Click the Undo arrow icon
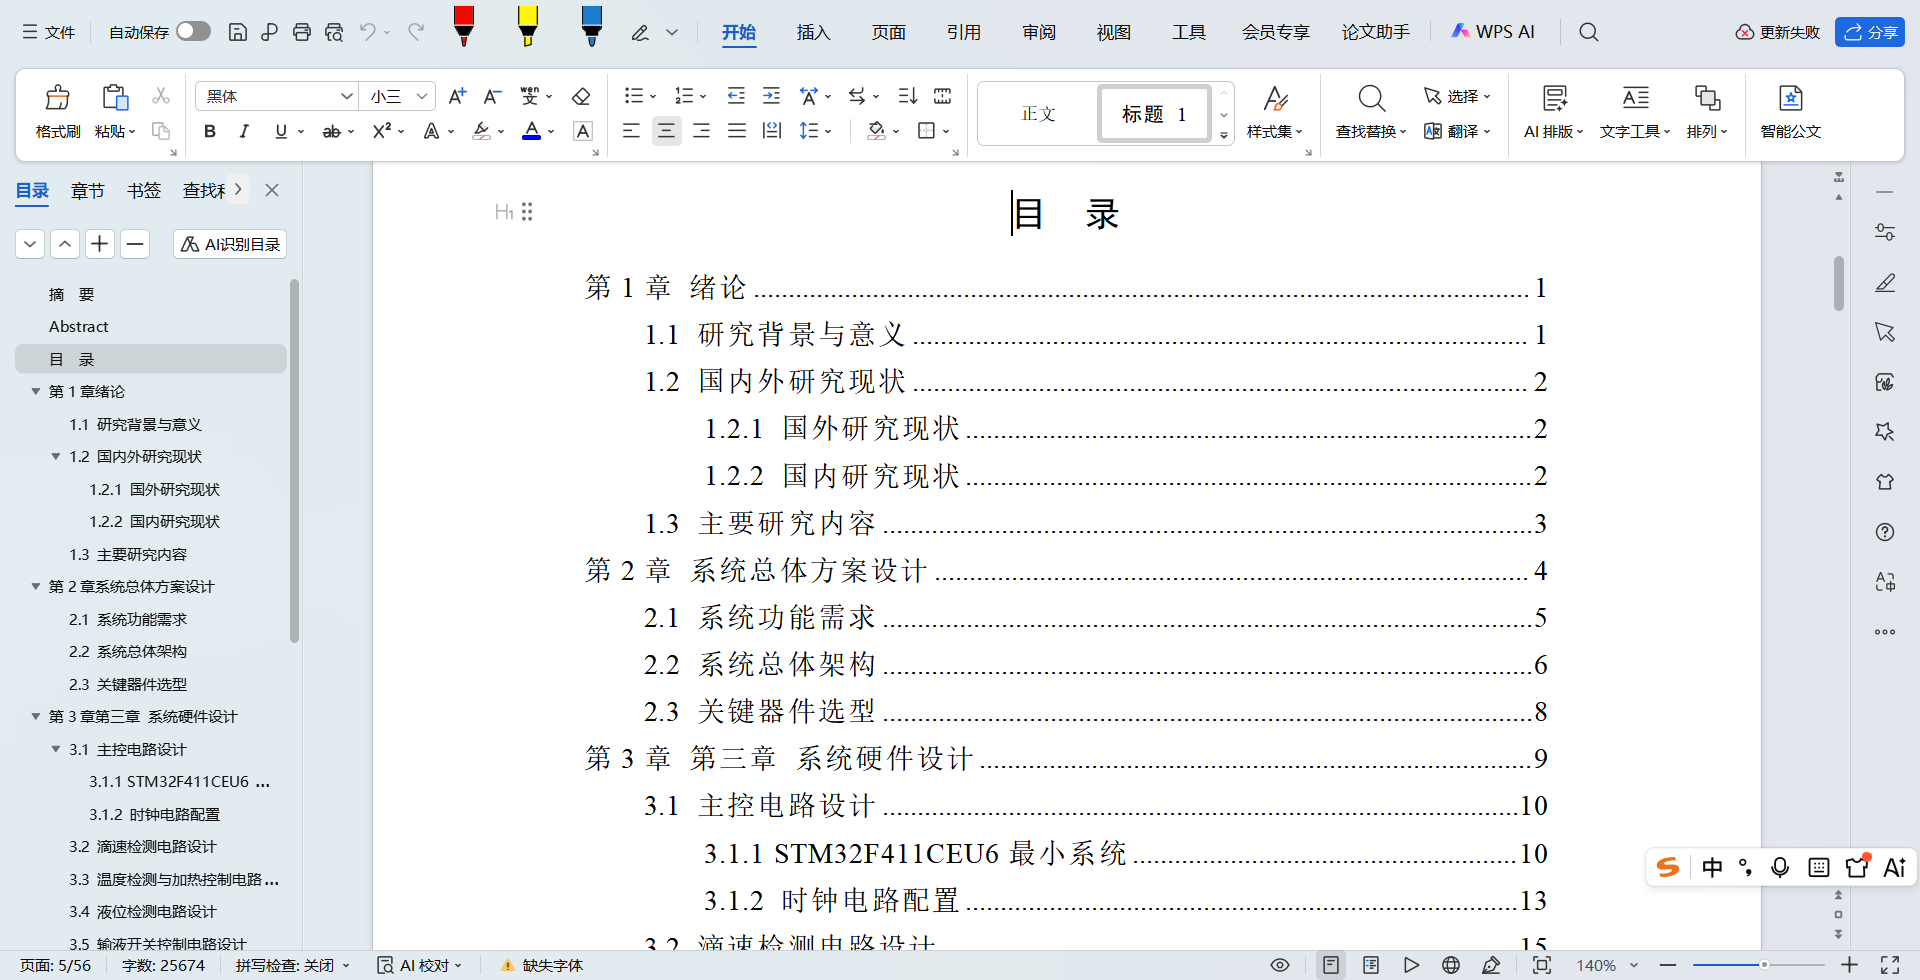1920x980 pixels. 367,32
